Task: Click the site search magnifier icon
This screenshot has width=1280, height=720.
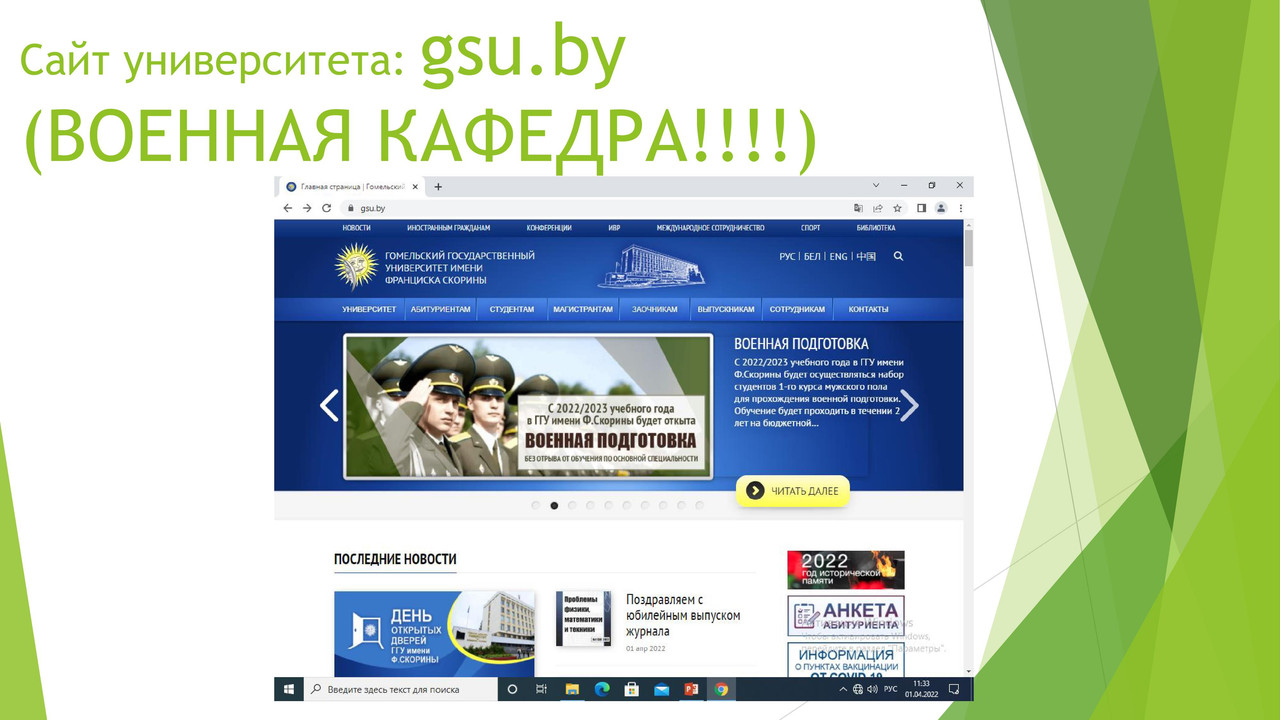Action: click(898, 256)
